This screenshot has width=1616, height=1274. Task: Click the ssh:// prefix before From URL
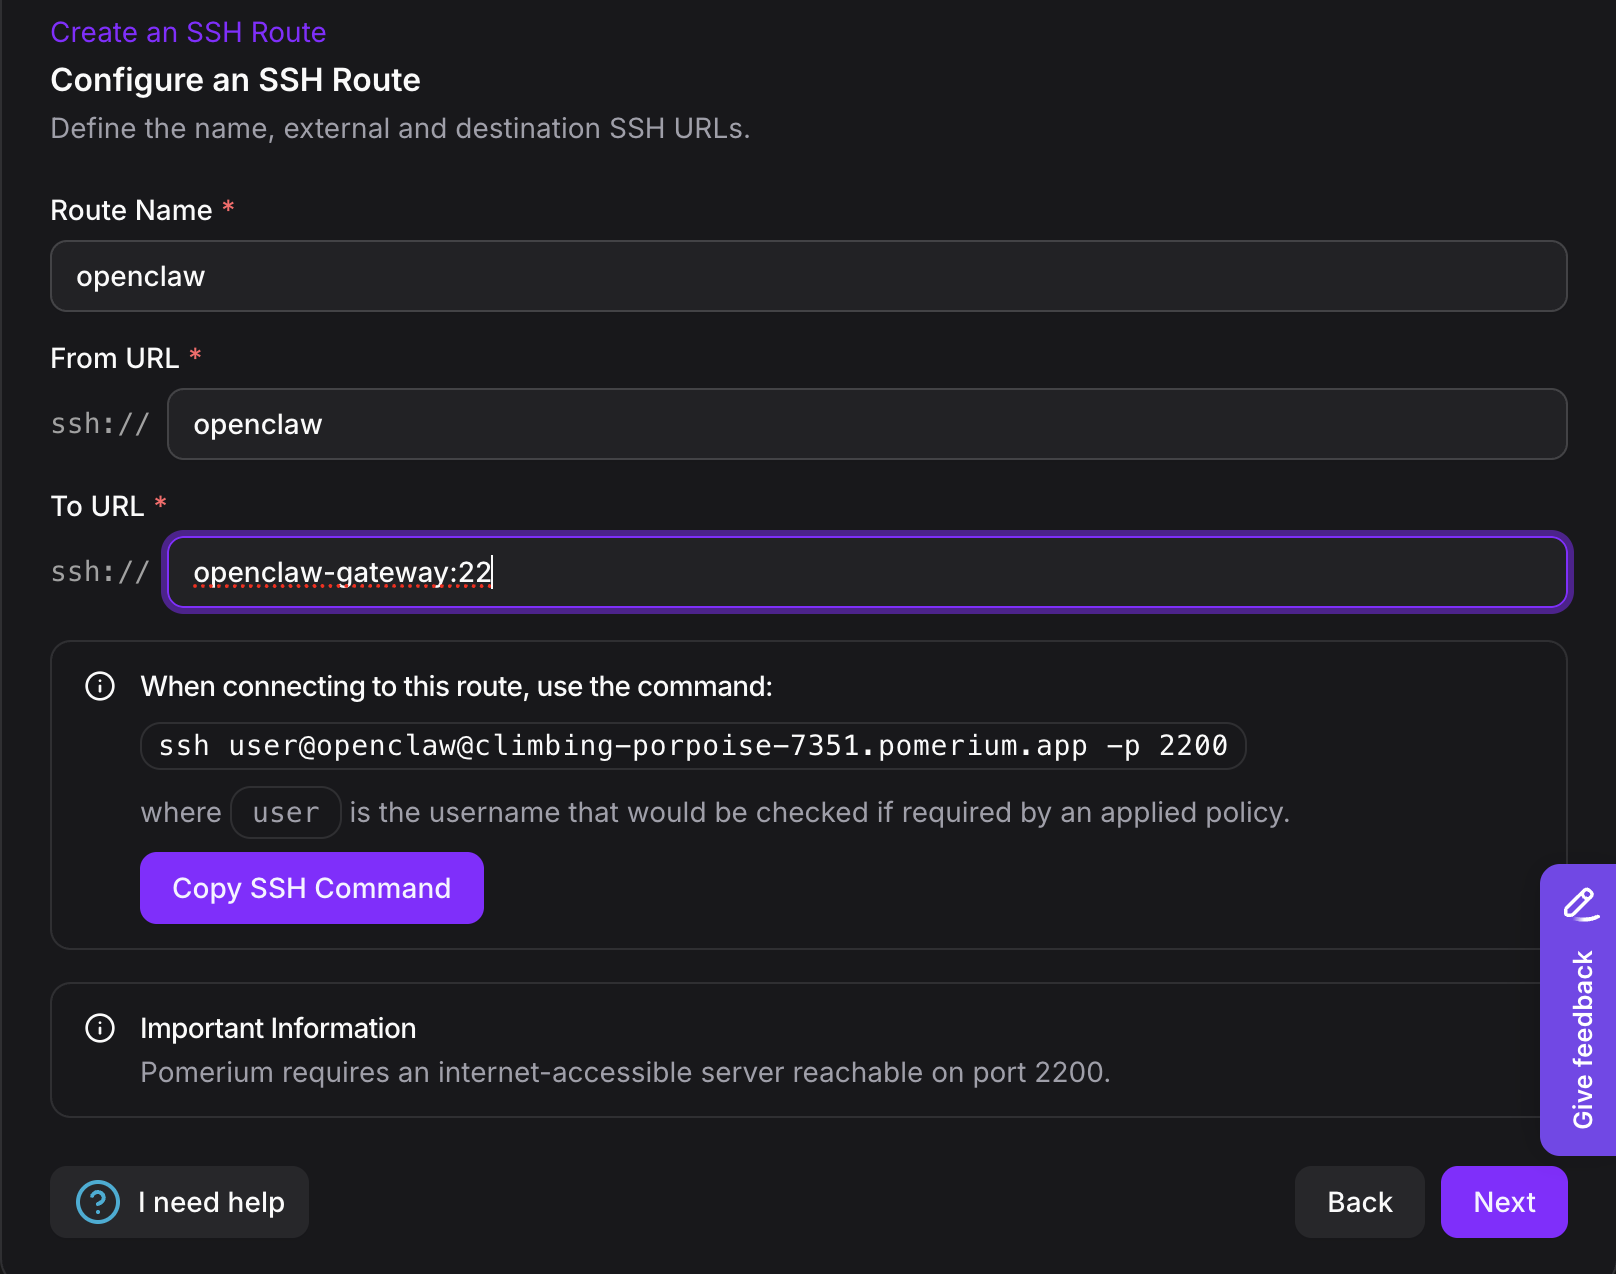click(99, 423)
